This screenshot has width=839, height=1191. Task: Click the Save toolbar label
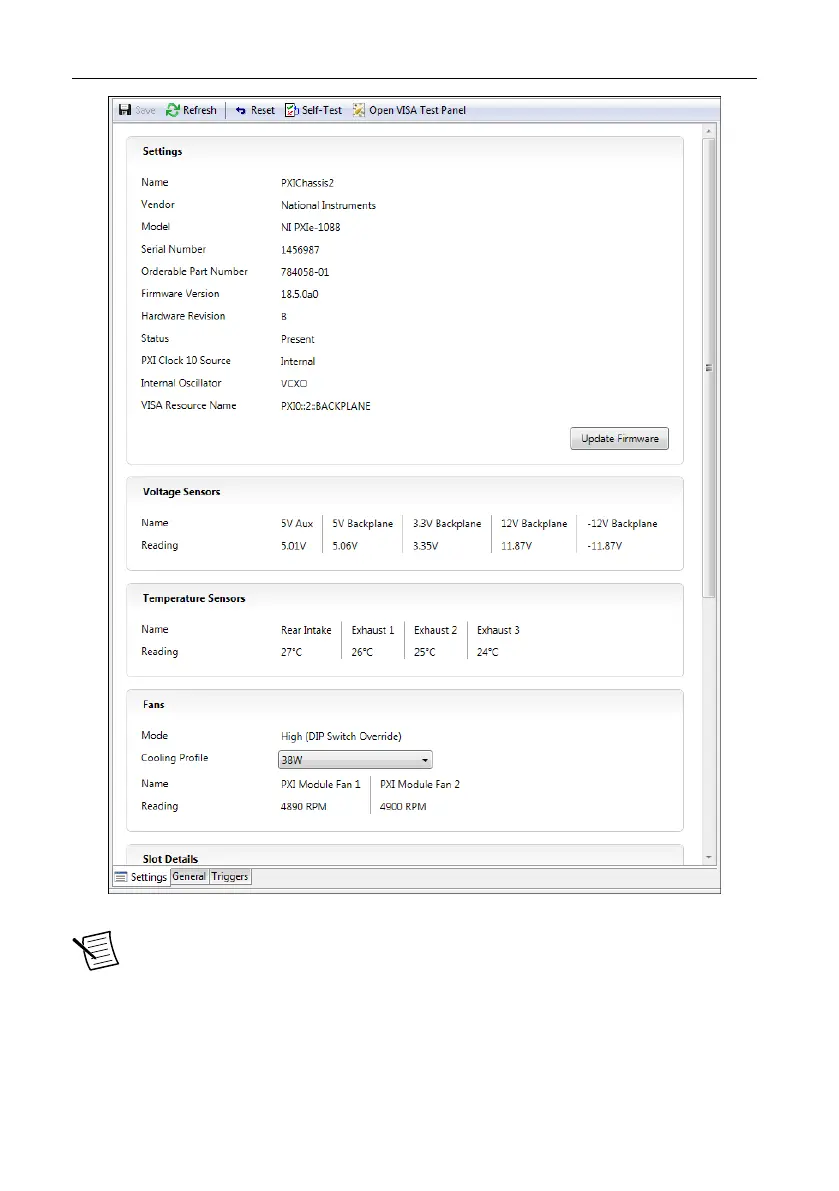point(146,111)
